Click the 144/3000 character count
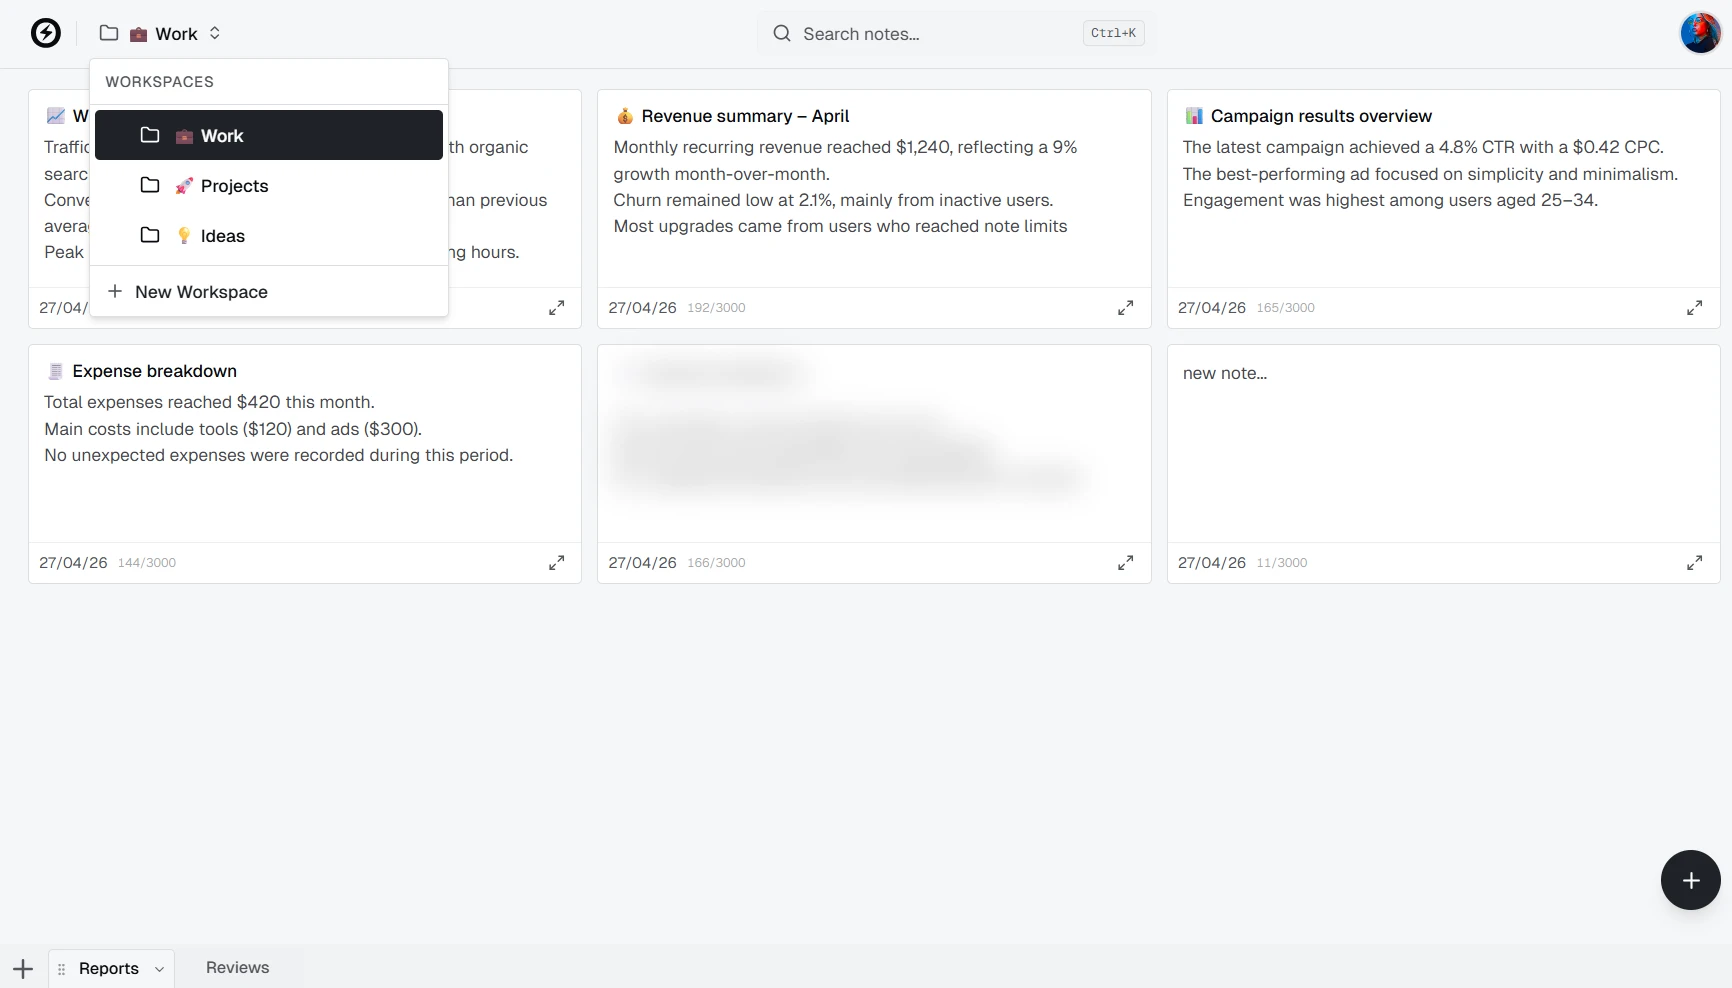The height and width of the screenshot is (988, 1732). point(147,563)
